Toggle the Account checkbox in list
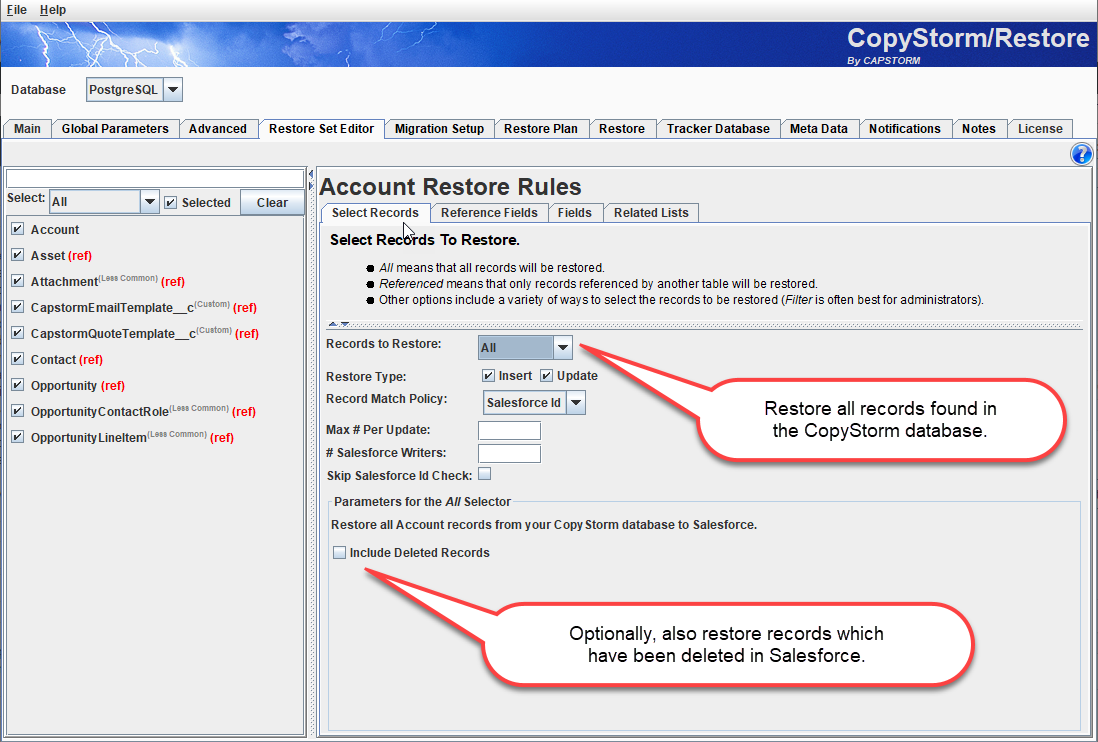The width and height of the screenshot is (1098, 742). coord(18,229)
